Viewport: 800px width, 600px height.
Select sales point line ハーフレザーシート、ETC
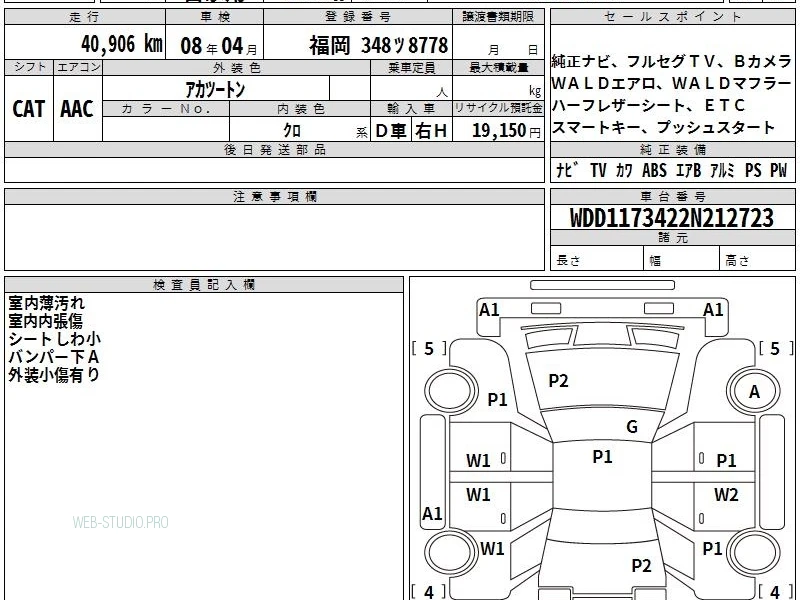pyautogui.click(x=648, y=105)
